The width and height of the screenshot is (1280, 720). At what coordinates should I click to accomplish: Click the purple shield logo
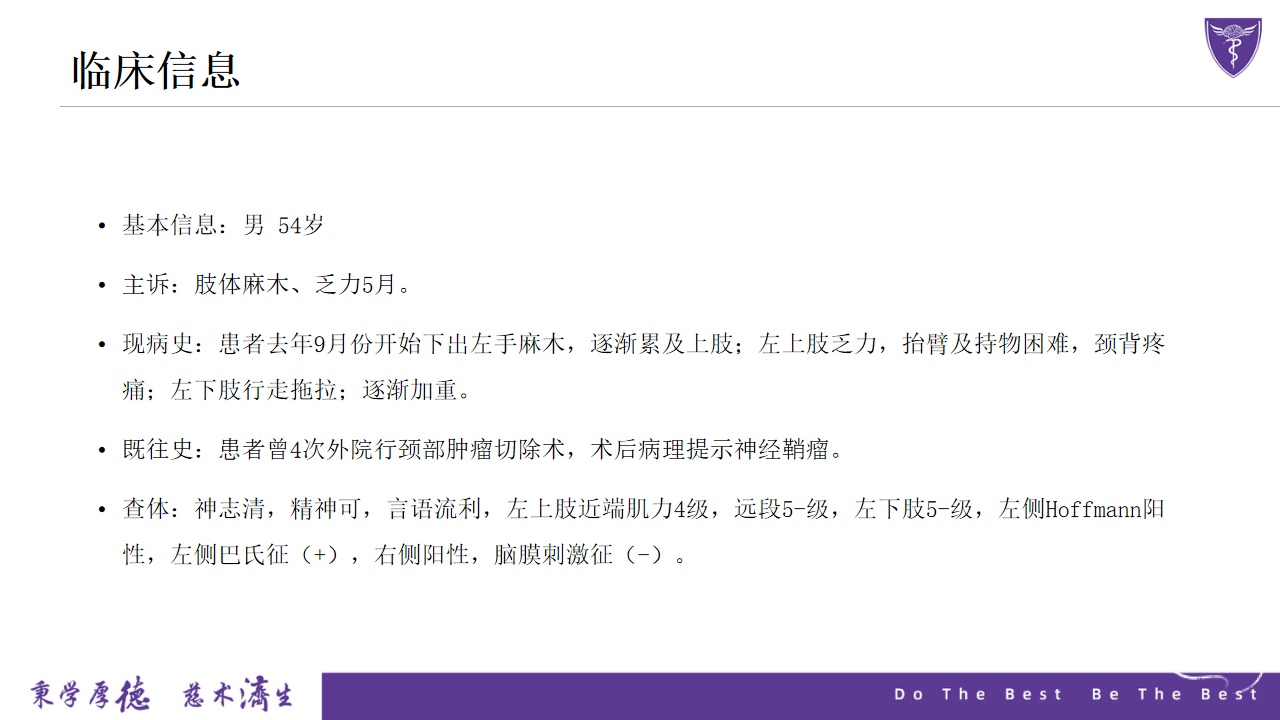1233,47
